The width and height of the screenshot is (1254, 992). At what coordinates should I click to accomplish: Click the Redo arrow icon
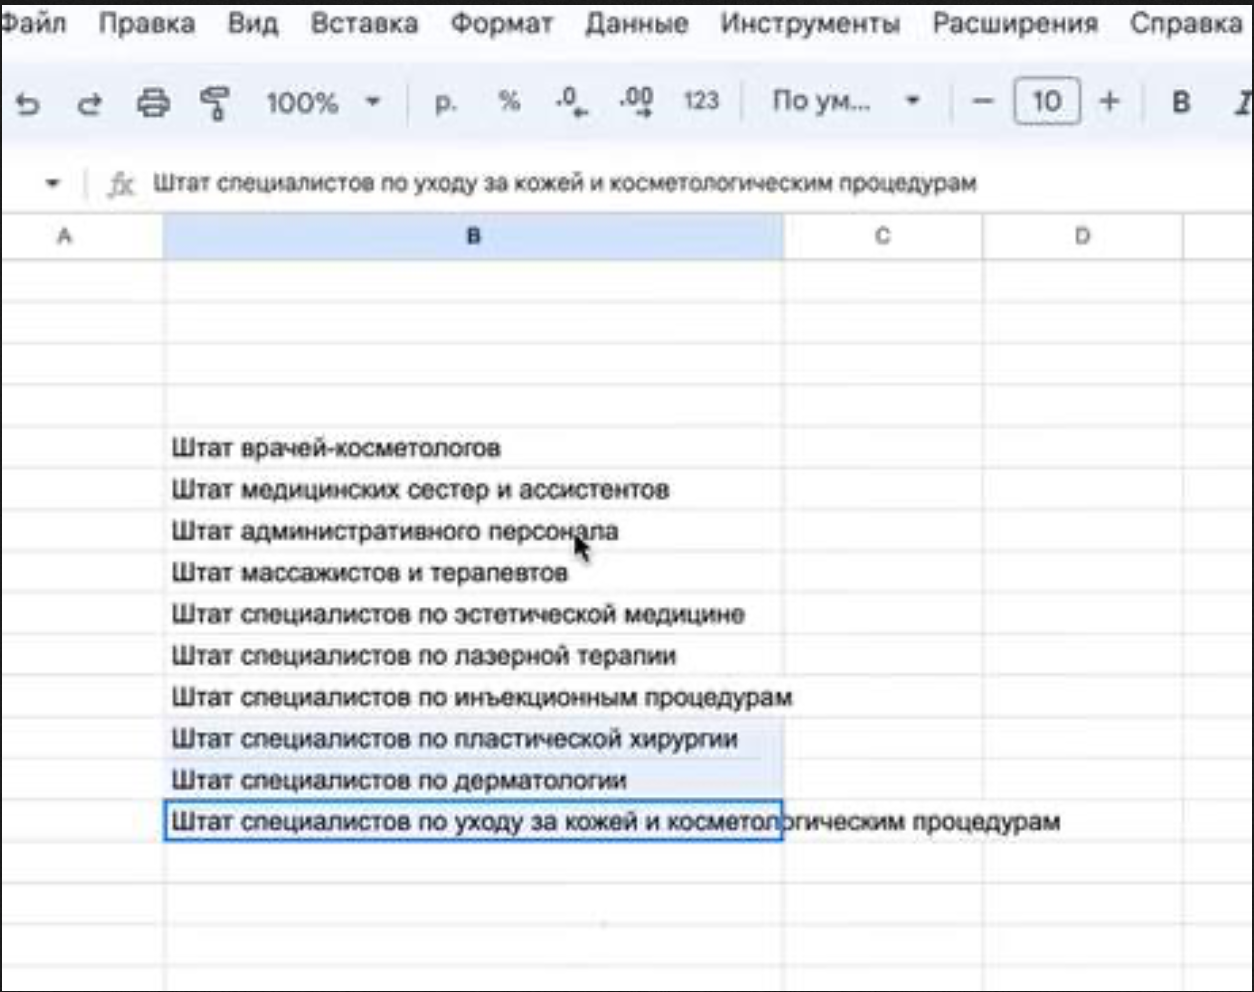click(90, 102)
